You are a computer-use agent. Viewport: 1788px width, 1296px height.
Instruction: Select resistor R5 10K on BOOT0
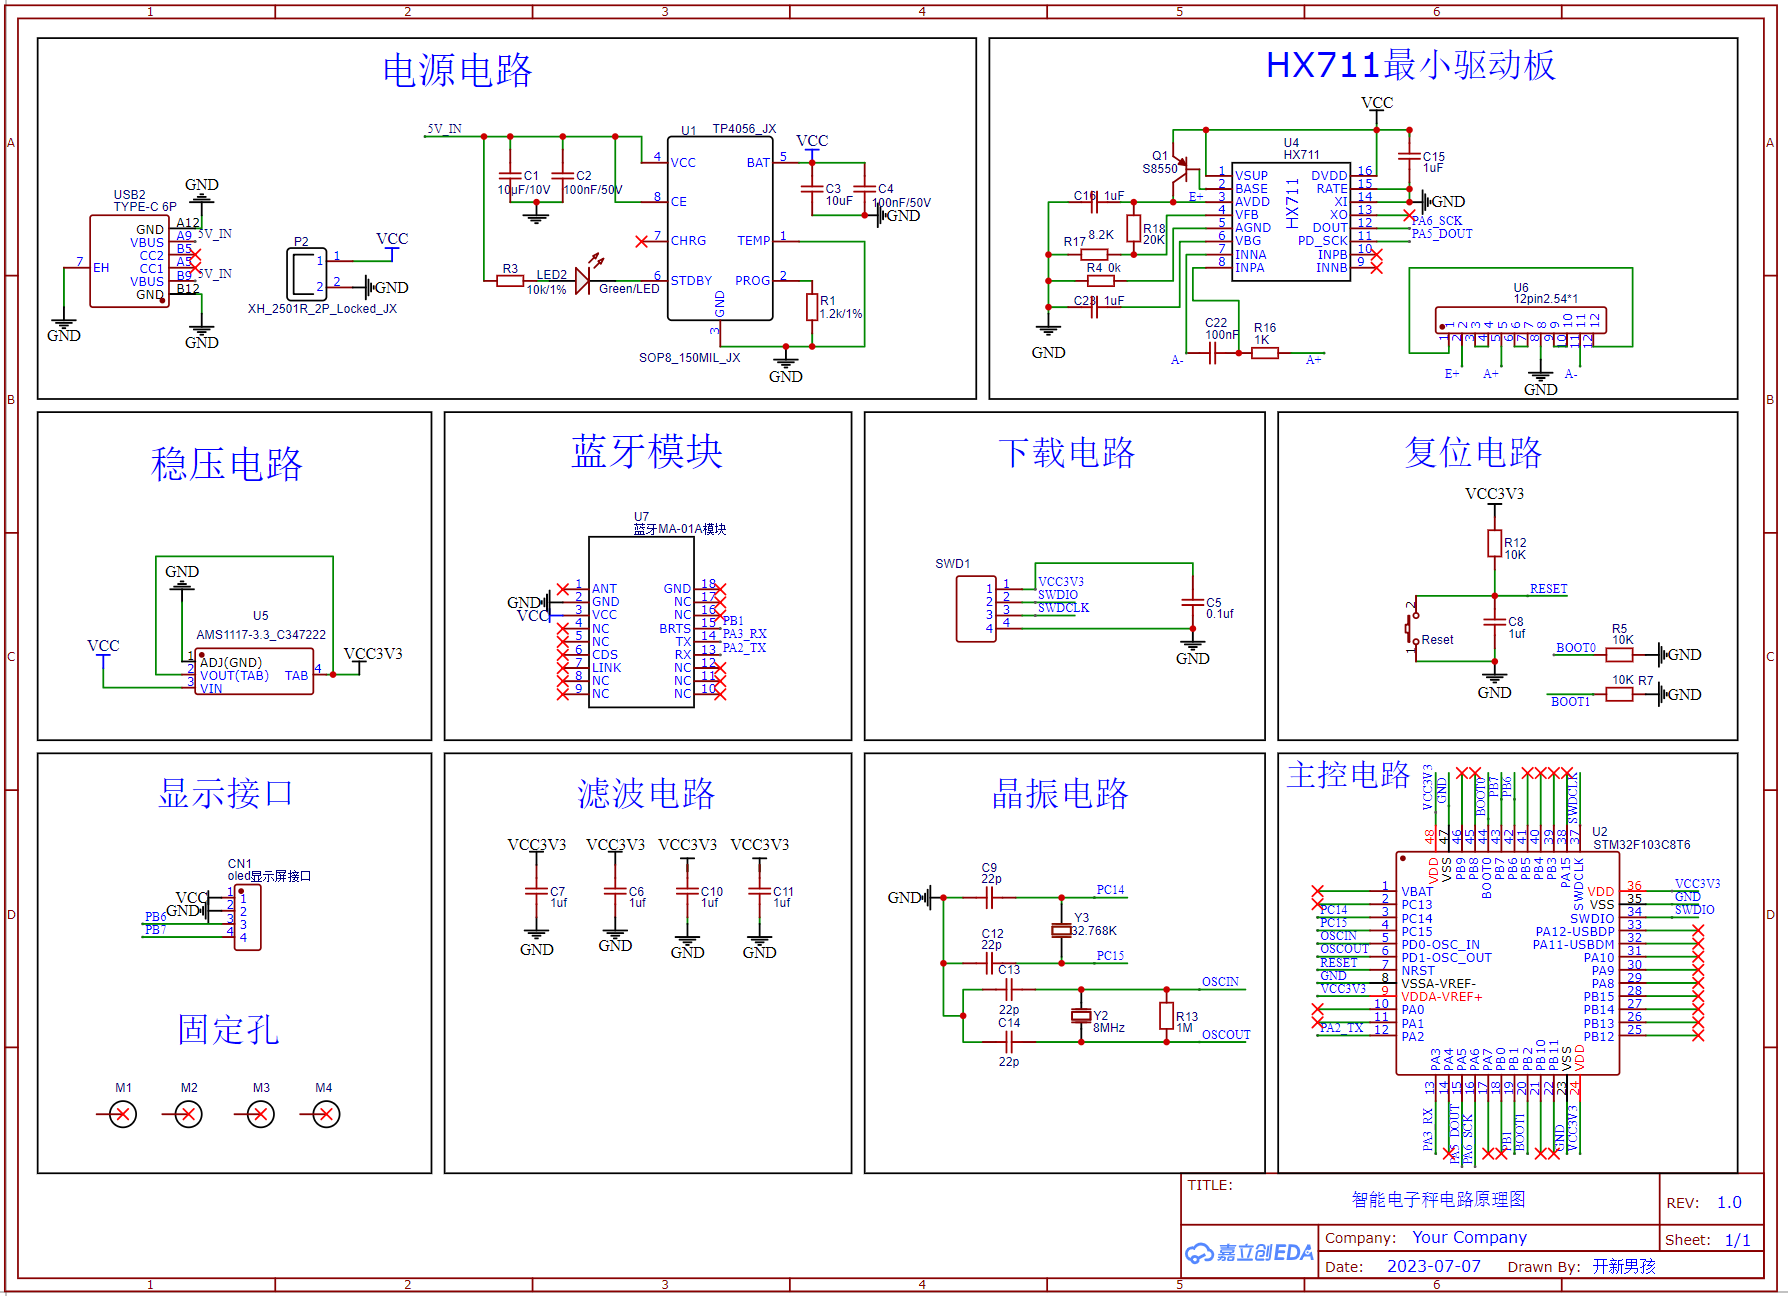1619,655
